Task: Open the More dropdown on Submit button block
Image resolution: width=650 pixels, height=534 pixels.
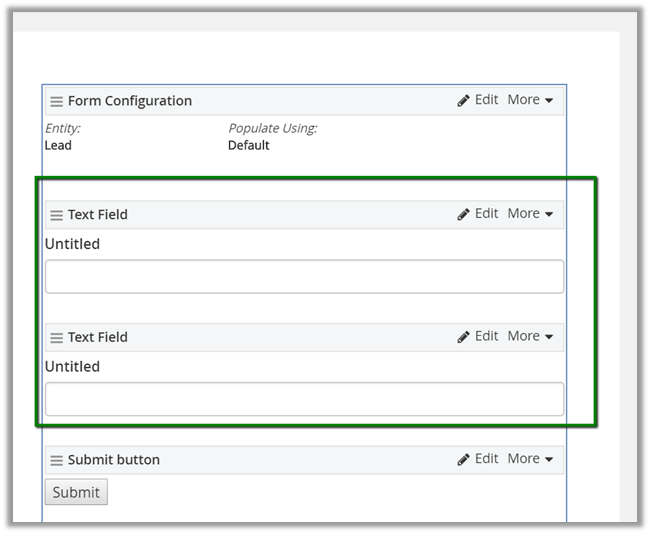Action: pyautogui.click(x=530, y=459)
